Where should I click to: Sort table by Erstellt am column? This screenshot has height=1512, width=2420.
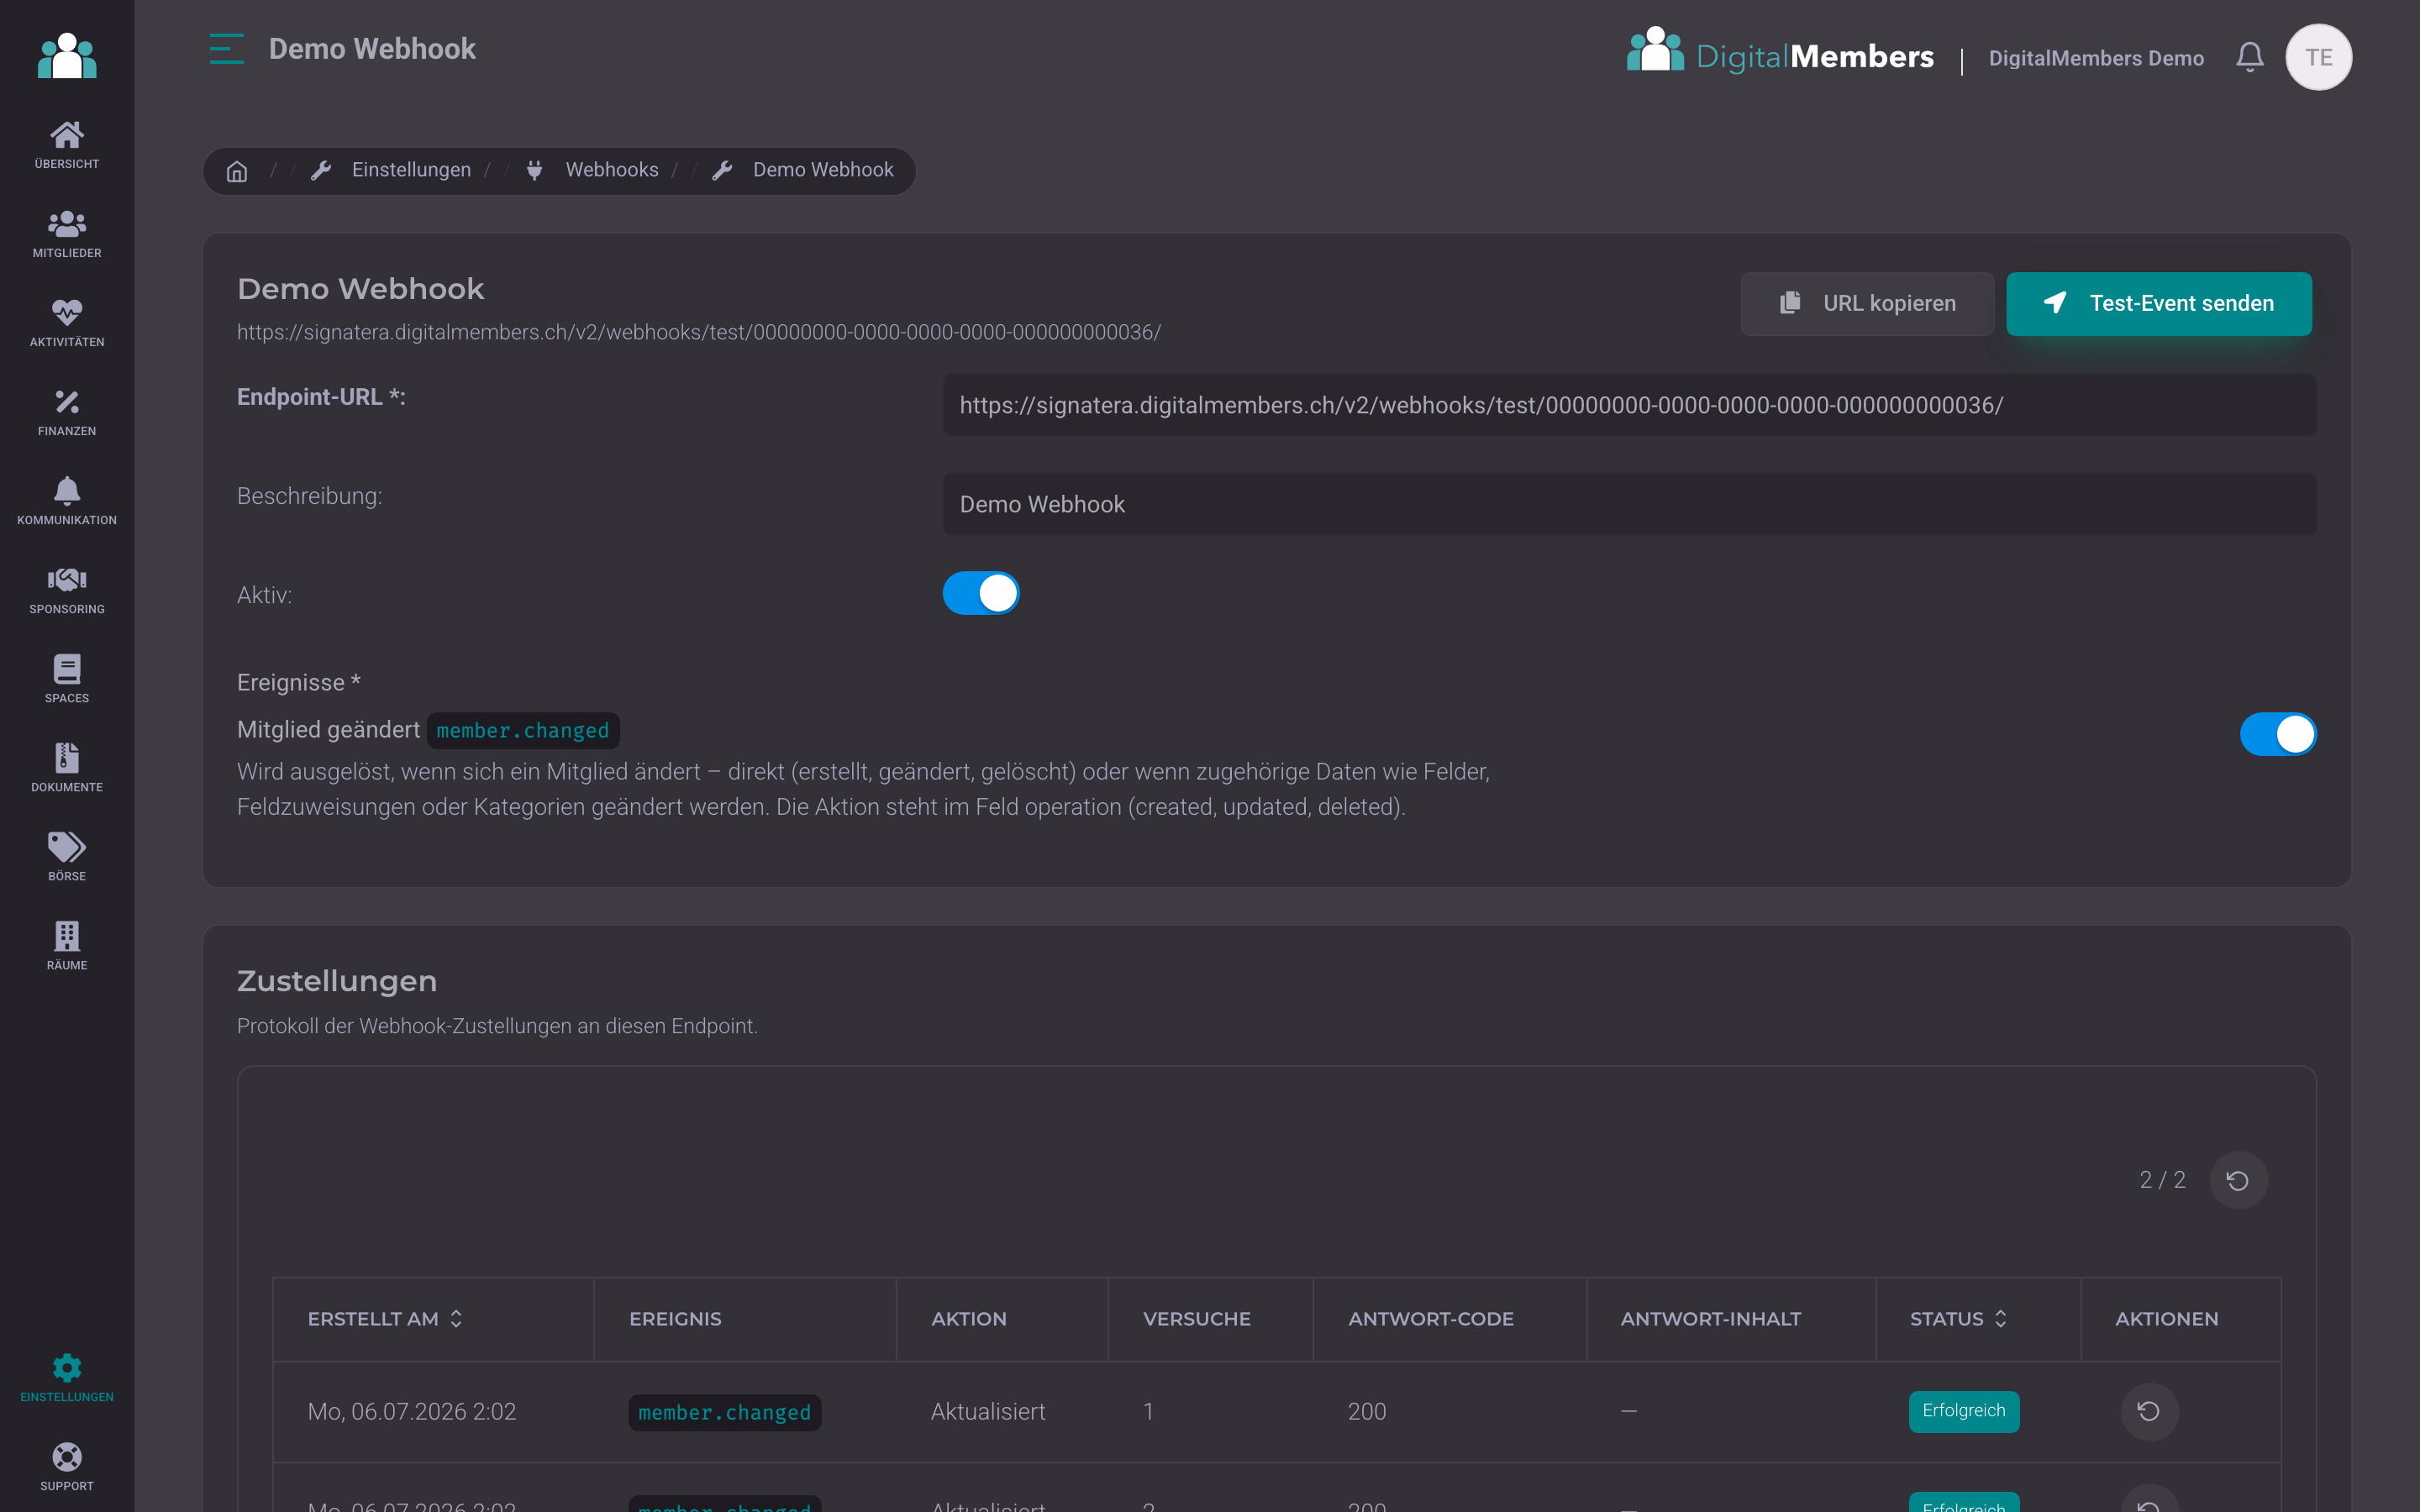385,1319
